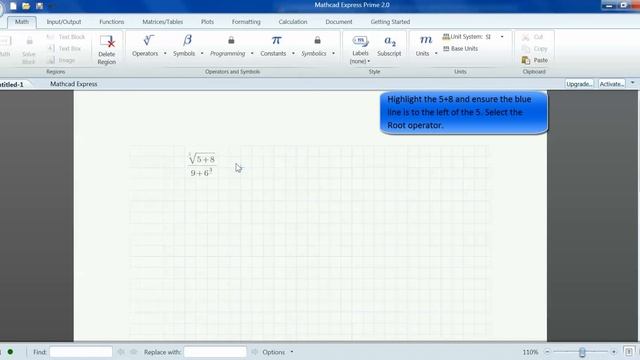Click the Upgrade button
The image size is (640, 360).
[579, 84]
